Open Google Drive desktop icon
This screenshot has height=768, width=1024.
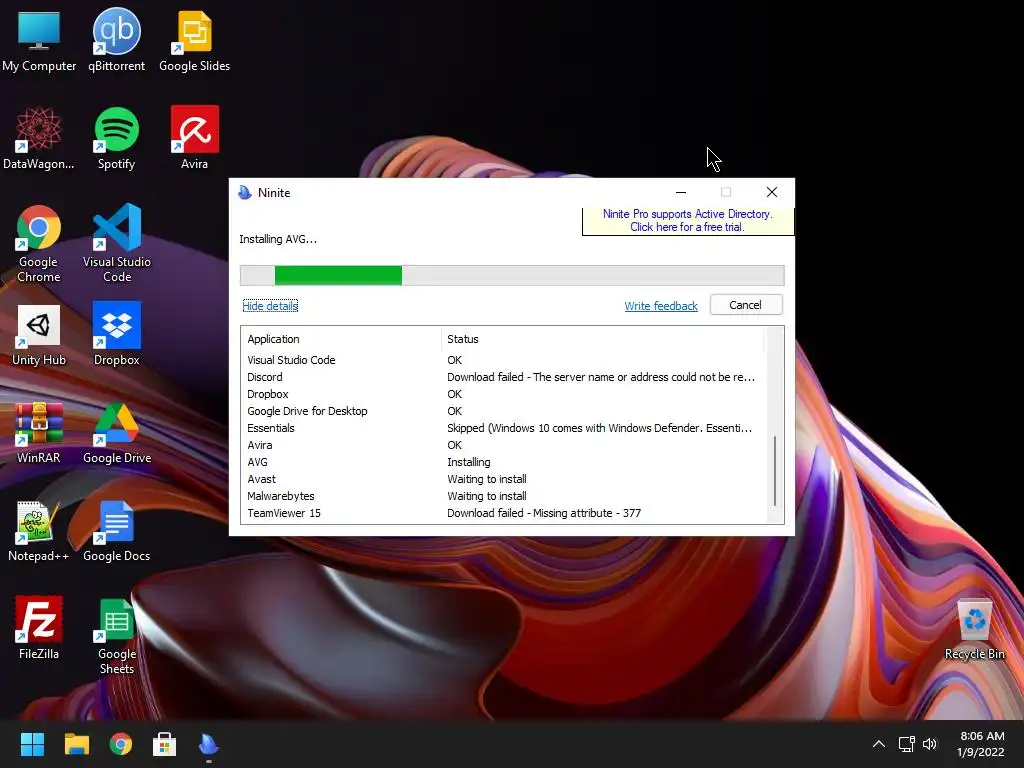tap(117, 433)
